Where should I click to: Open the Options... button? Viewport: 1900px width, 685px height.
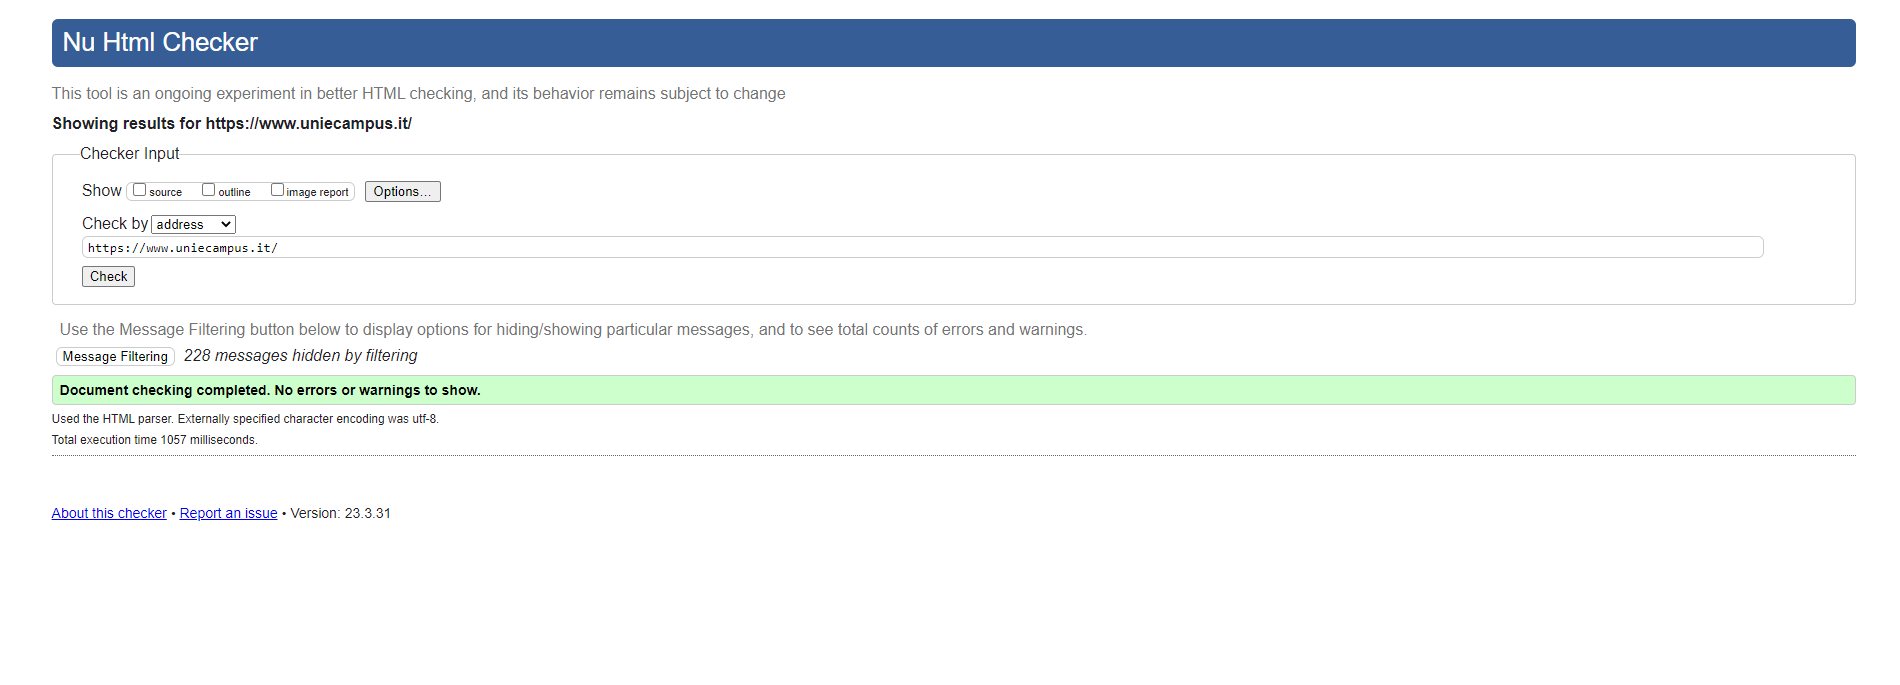coord(402,191)
